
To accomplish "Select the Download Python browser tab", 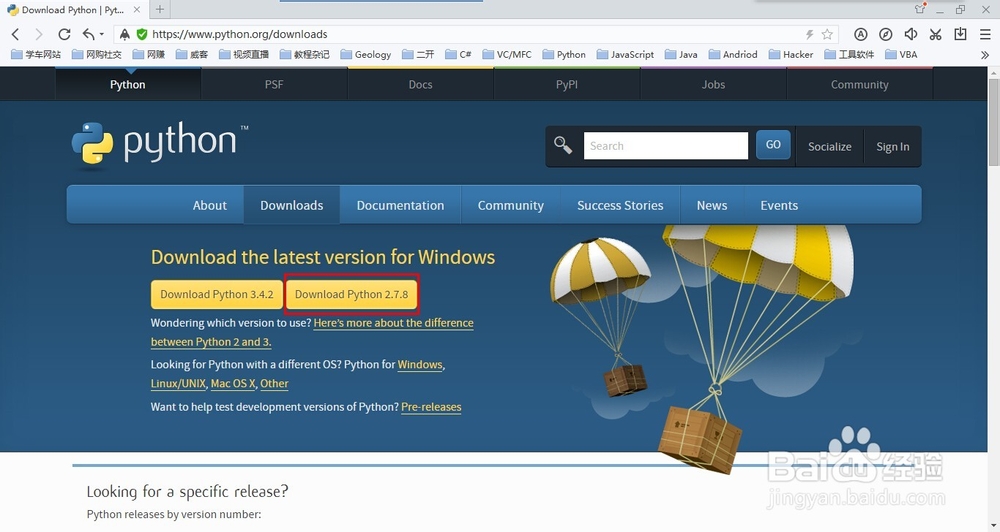I will (73, 10).
